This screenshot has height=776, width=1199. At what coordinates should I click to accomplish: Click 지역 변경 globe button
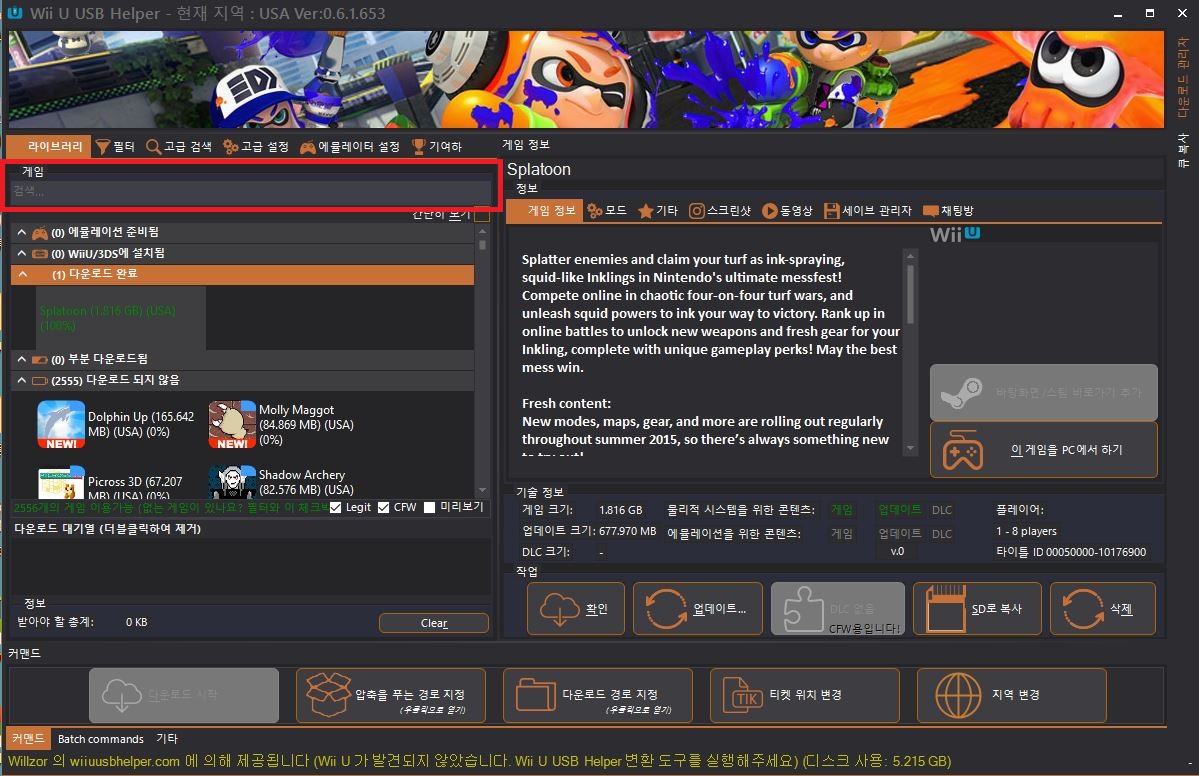coord(1012,695)
